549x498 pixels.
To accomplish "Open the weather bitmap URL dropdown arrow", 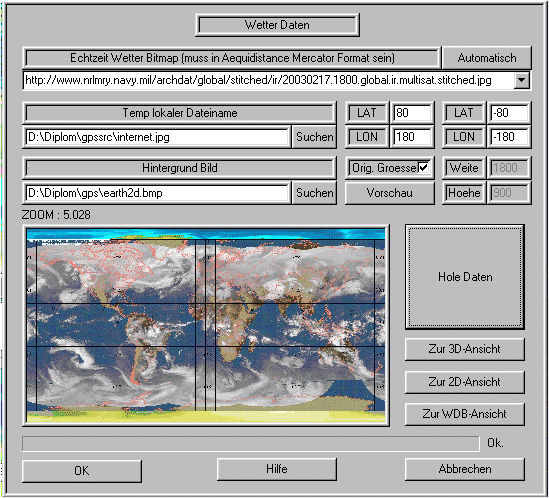I will click(x=521, y=80).
